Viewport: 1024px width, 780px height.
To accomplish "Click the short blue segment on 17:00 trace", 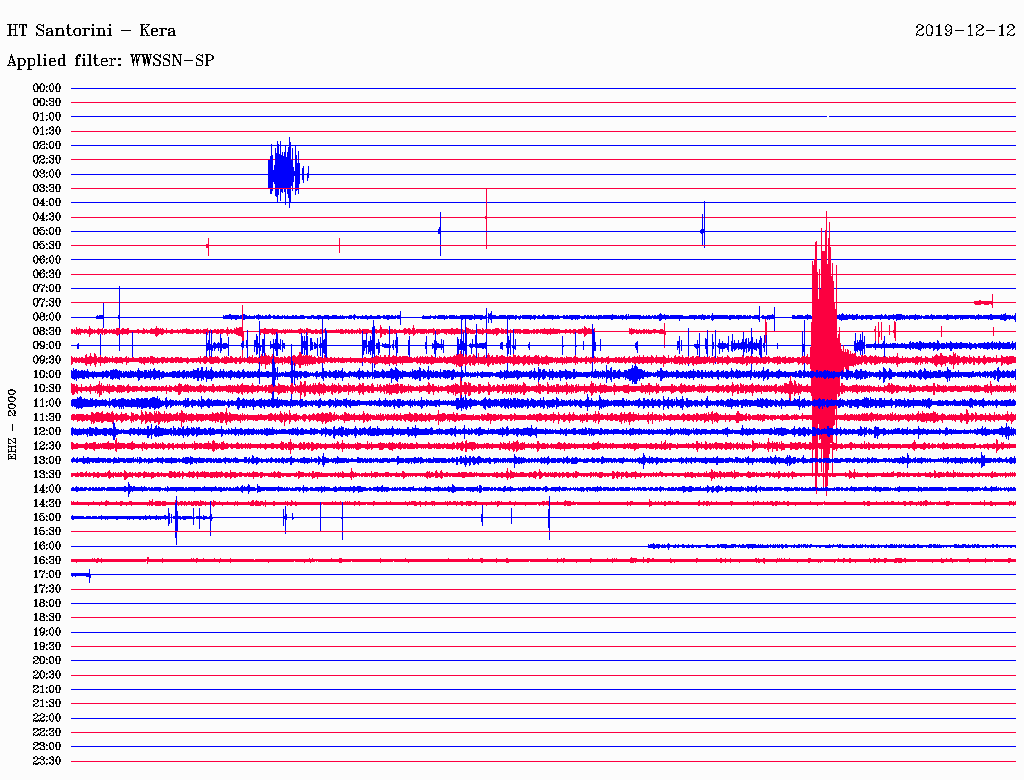I will click(81, 575).
